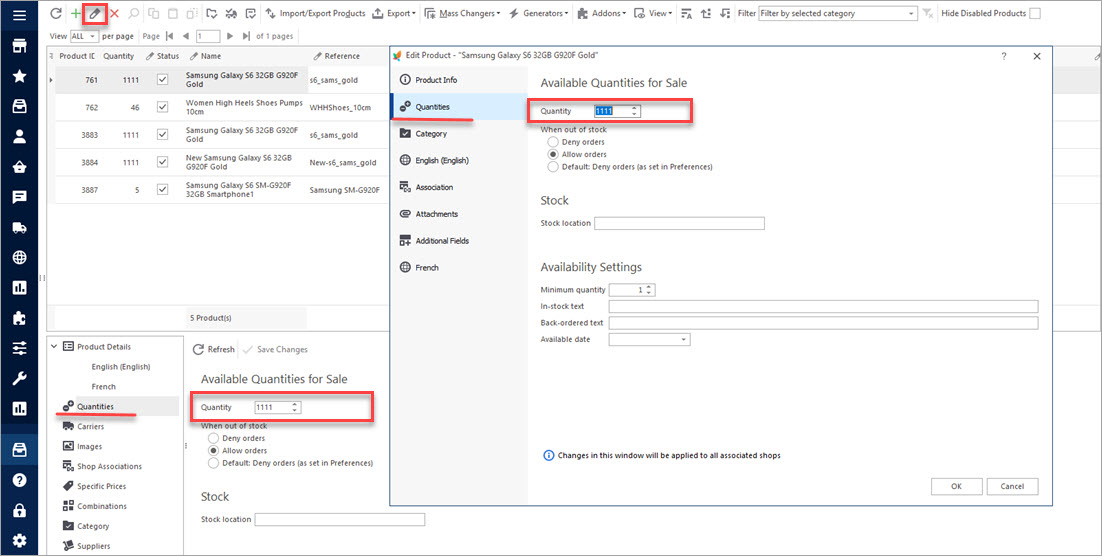Open the star favorites sidebar icon
This screenshot has height=556, width=1102.
point(20,76)
